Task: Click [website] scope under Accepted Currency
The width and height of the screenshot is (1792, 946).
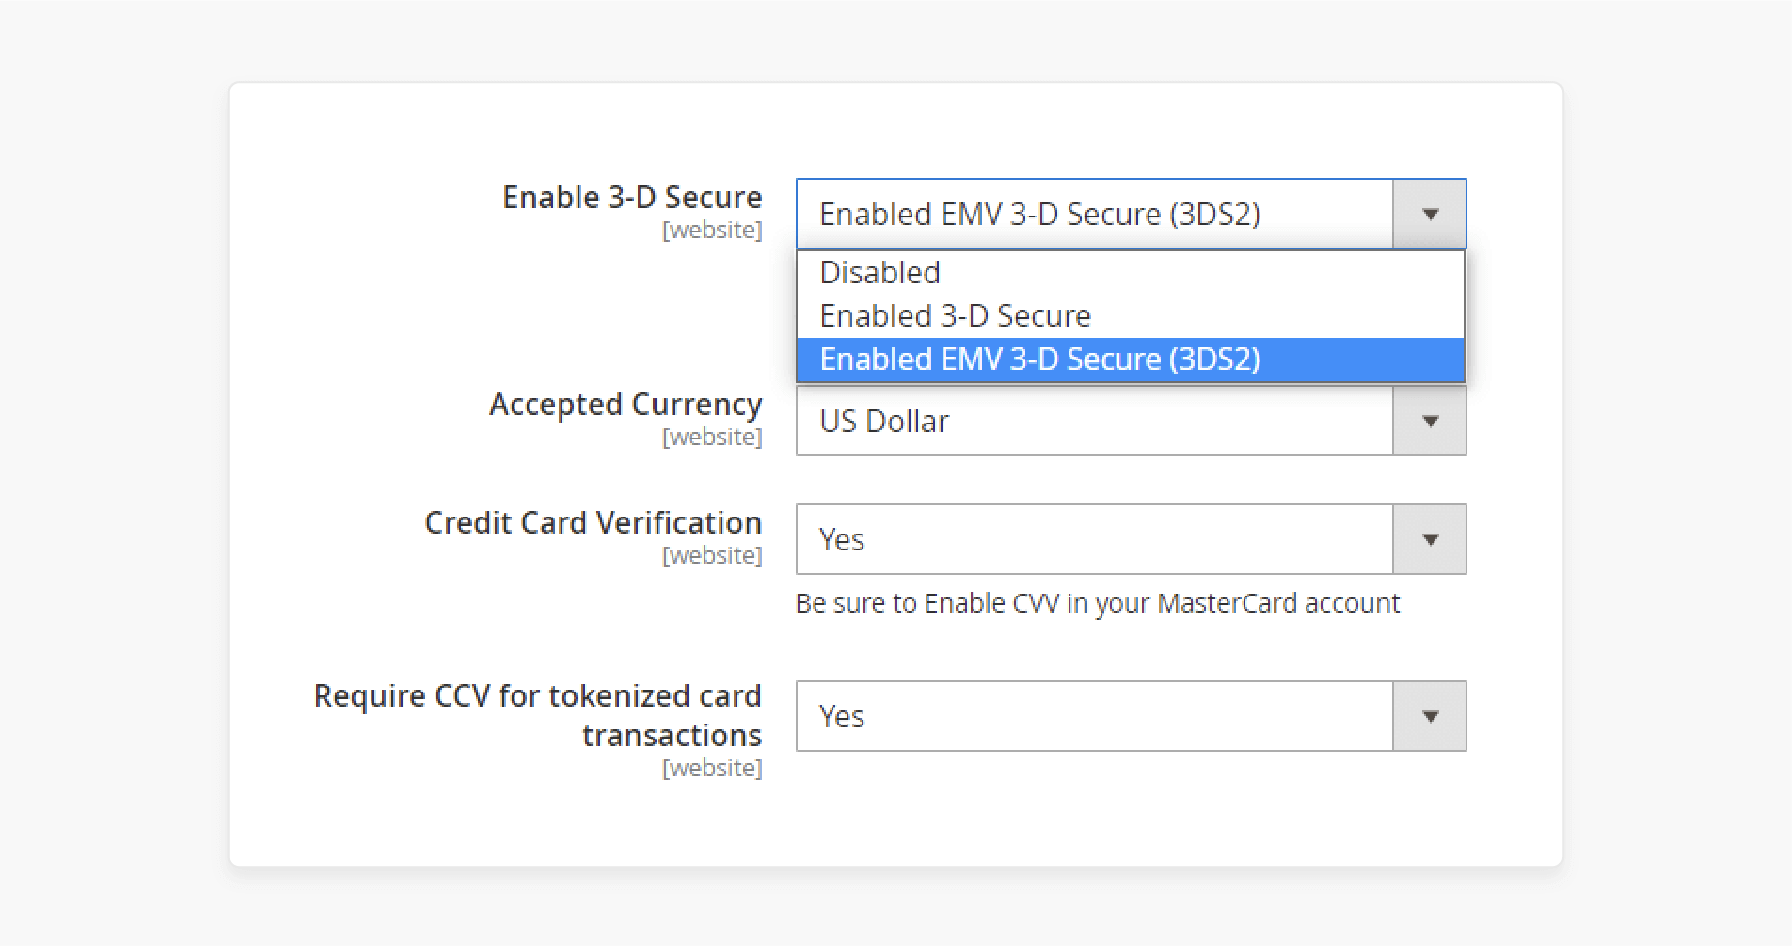Action: click(x=712, y=437)
